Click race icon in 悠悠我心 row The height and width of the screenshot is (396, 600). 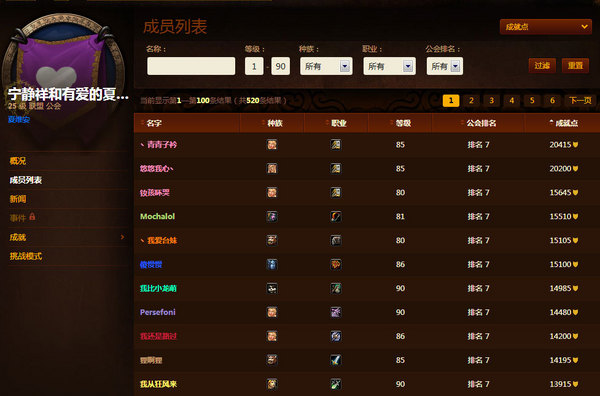tap(272, 168)
